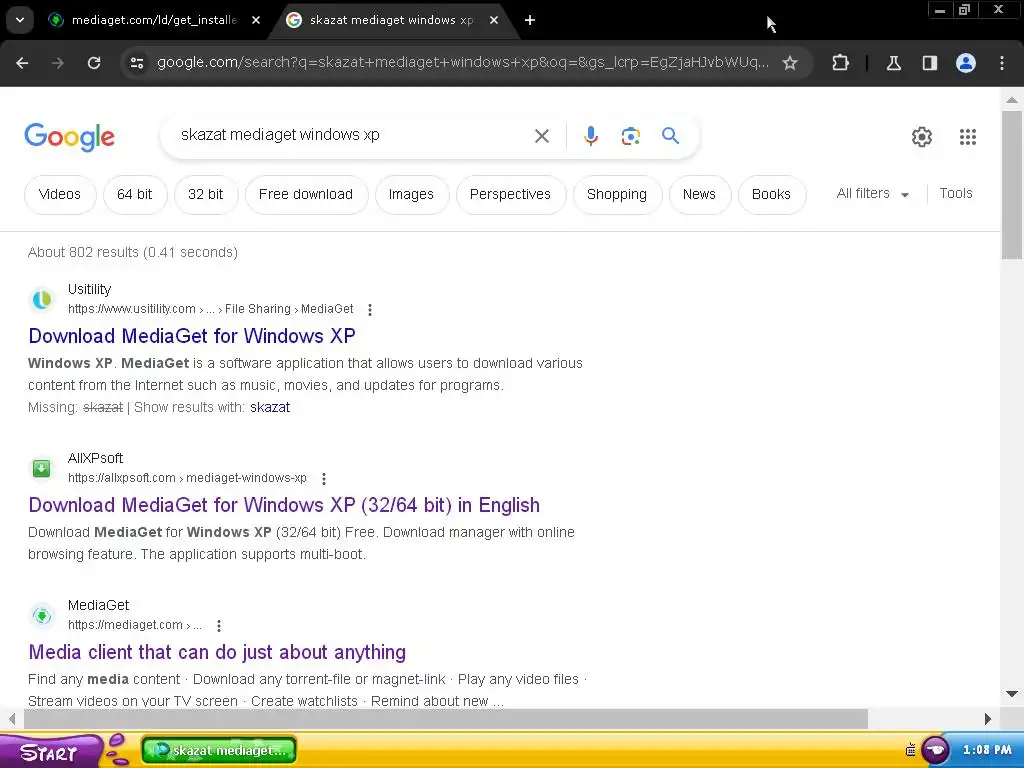Switch to Books results
This screenshot has width=1024, height=768.
(771, 195)
